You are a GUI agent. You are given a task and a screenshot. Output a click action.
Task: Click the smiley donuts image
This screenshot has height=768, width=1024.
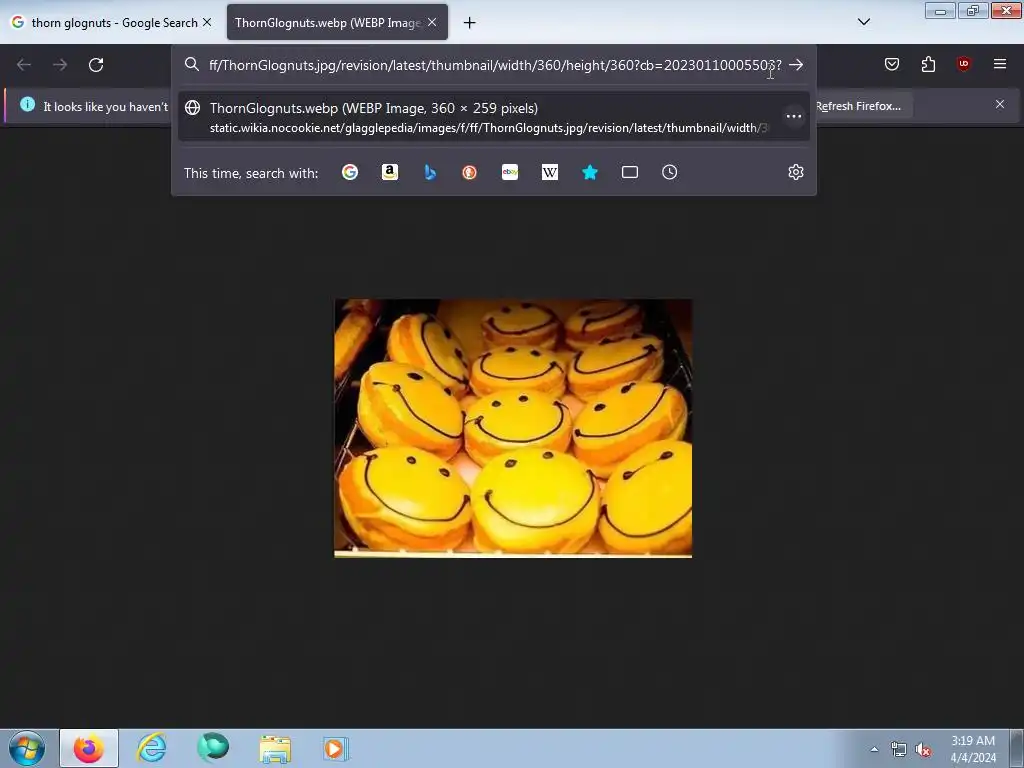(x=513, y=428)
